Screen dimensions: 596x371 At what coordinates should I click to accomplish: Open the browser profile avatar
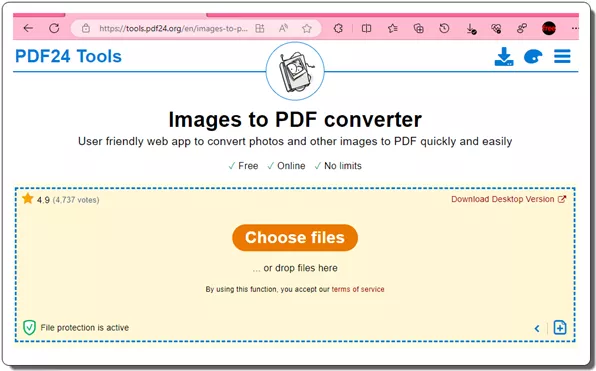click(549, 28)
